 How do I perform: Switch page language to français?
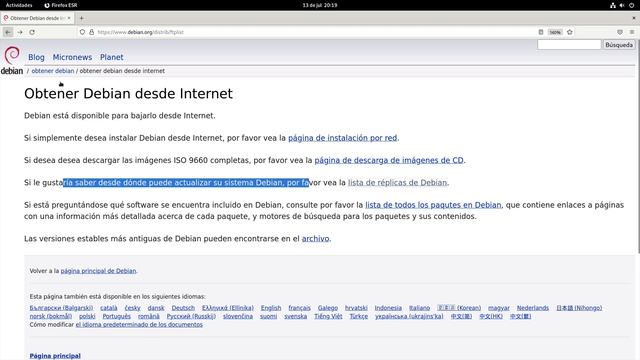[299, 308]
